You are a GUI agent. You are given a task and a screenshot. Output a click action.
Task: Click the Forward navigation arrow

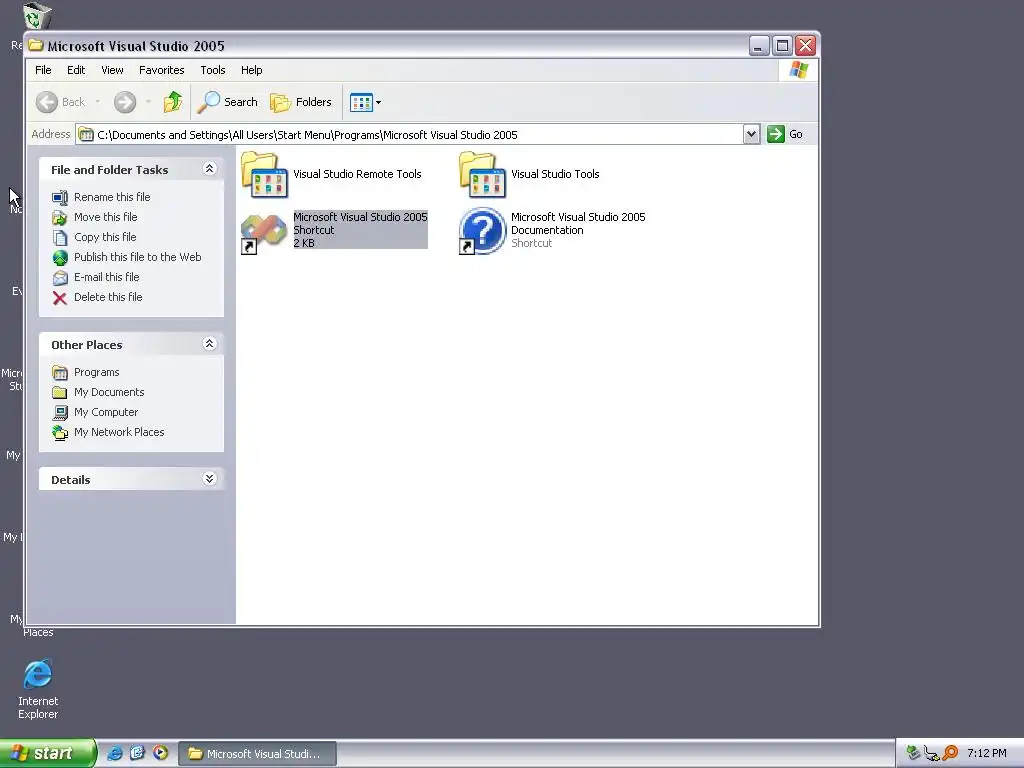tap(125, 102)
